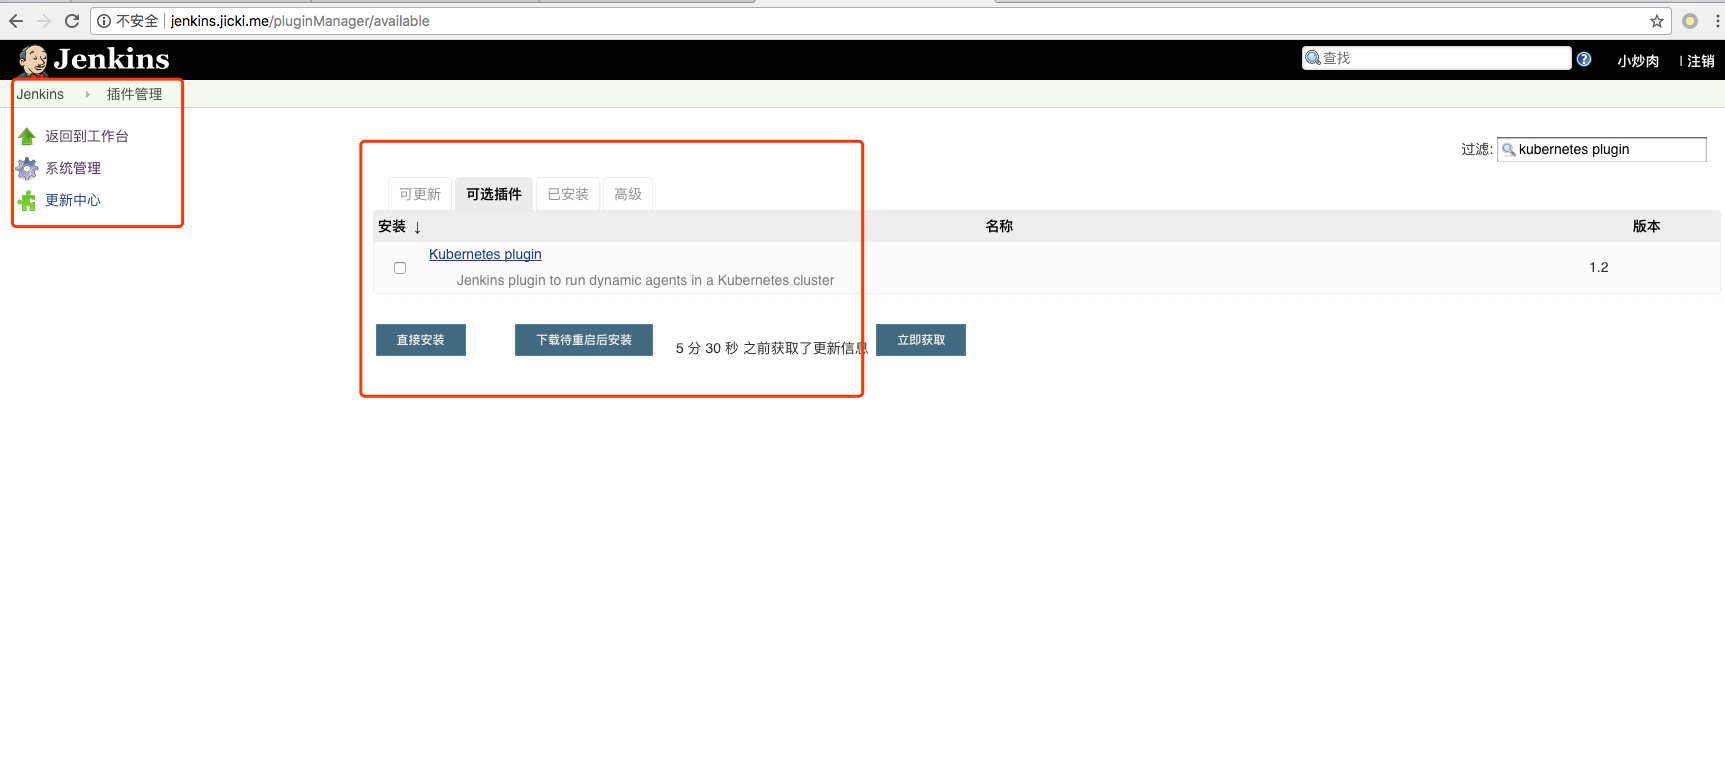Open the 系统管理 link
This screenshot has width=1725, height=763.
pyautogui.click(x=73, y=168)
